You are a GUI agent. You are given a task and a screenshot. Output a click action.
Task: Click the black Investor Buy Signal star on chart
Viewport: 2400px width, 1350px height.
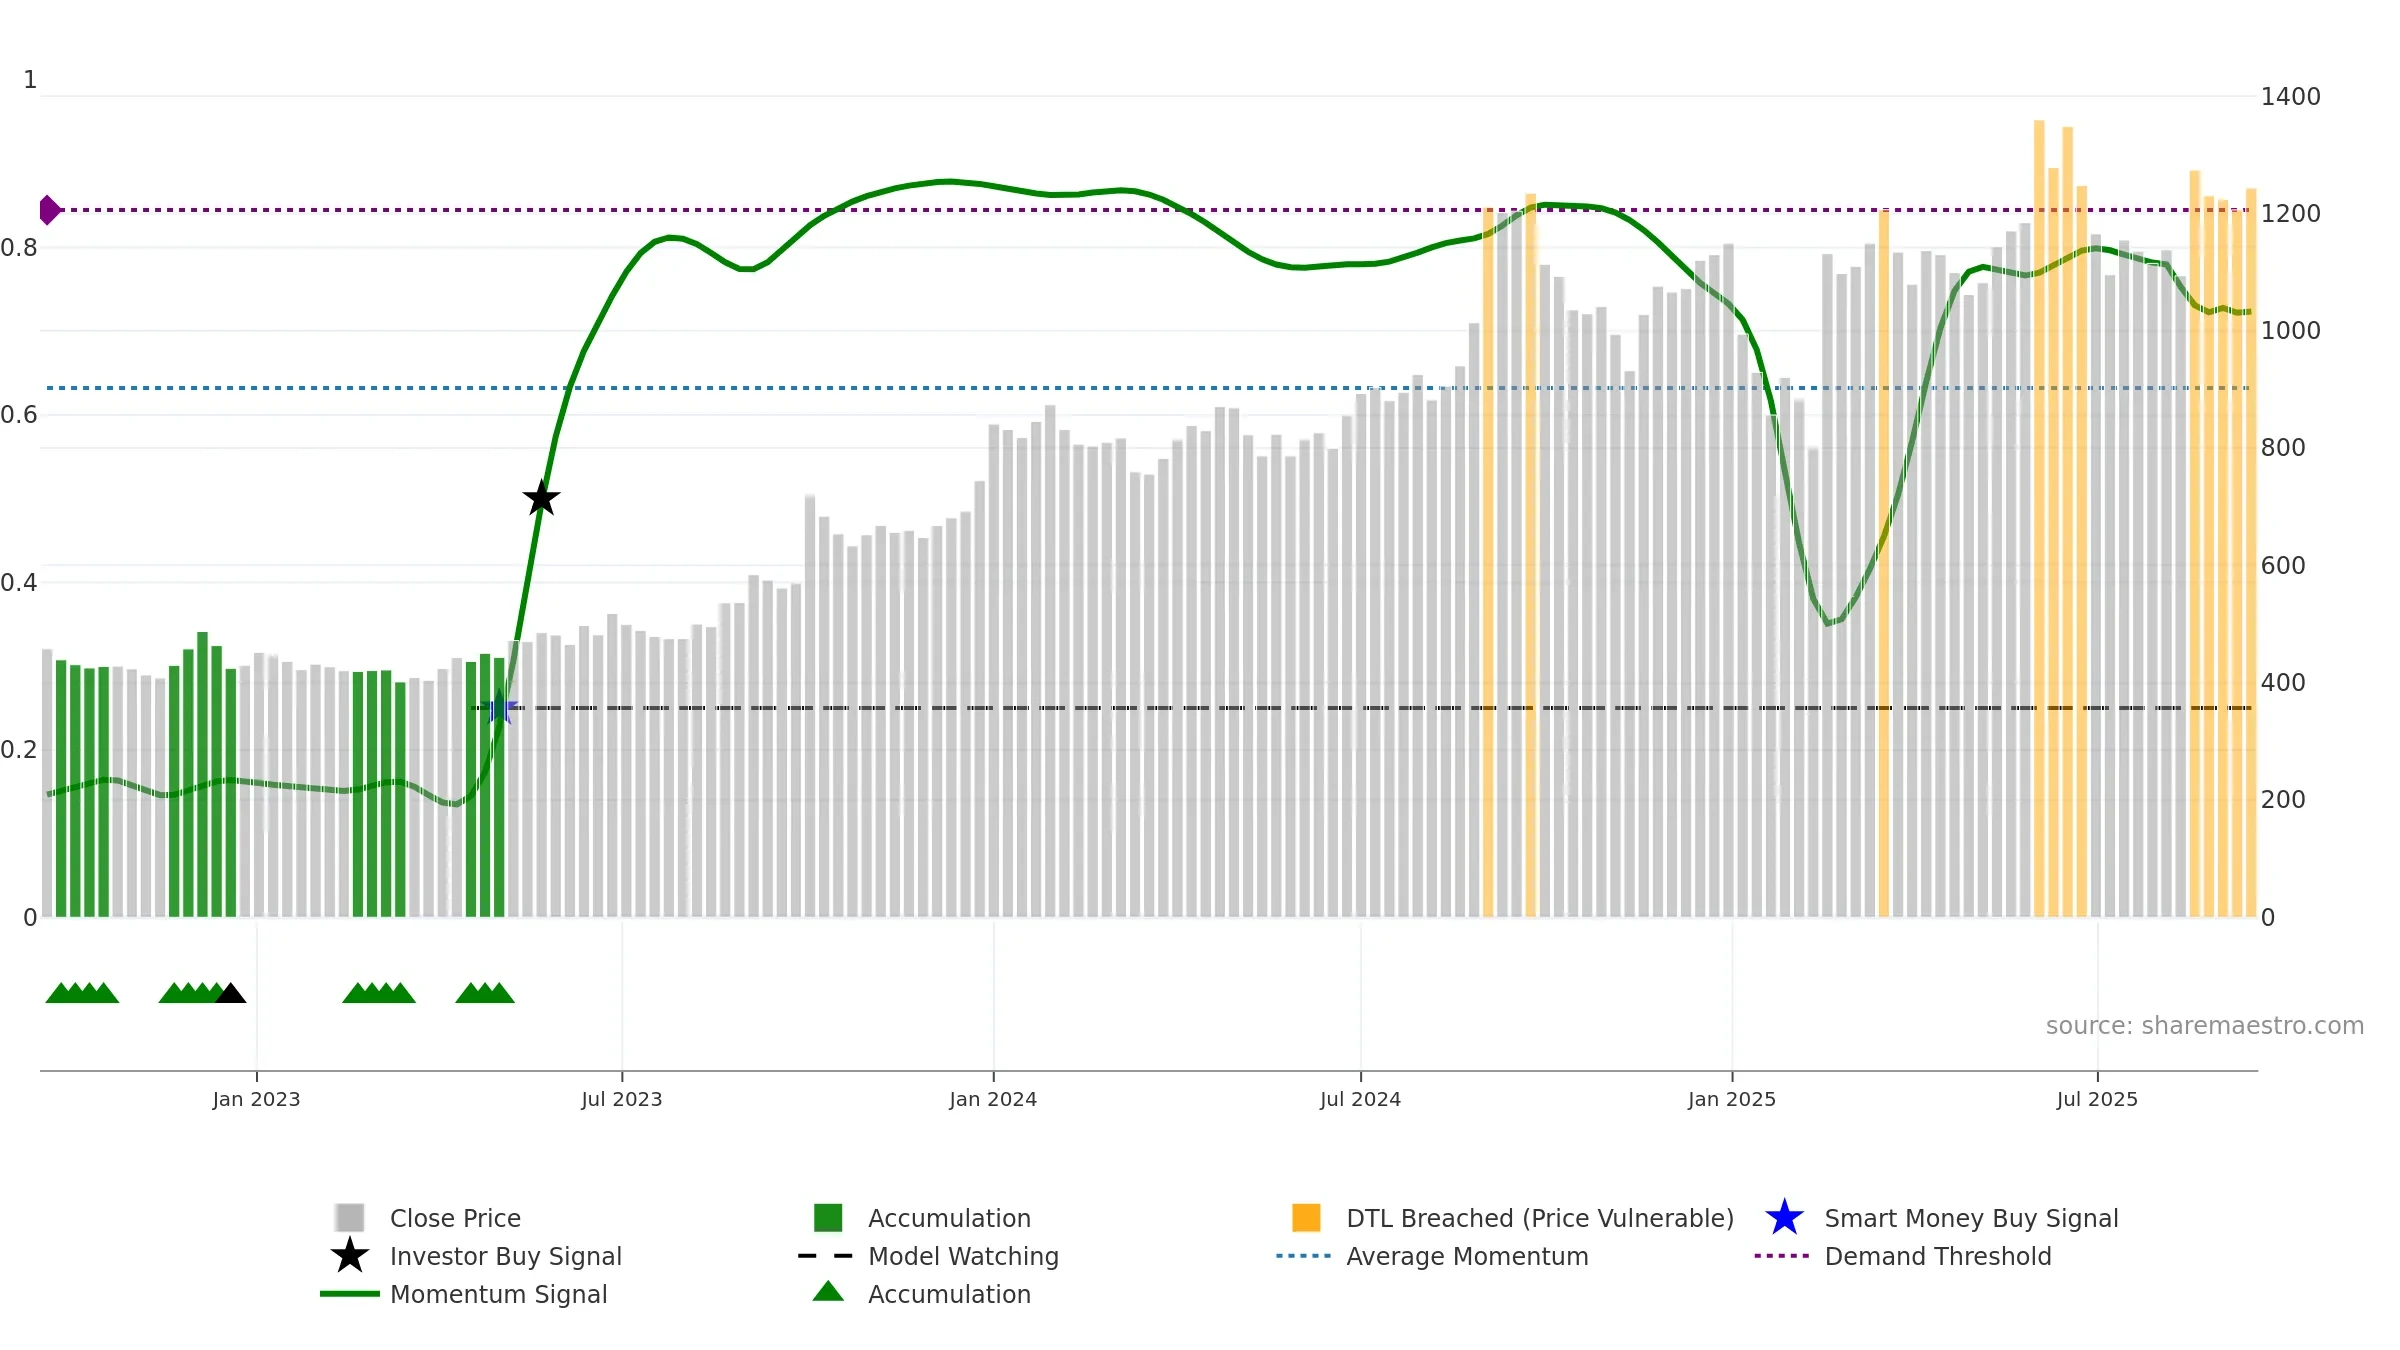coord(541,498)
